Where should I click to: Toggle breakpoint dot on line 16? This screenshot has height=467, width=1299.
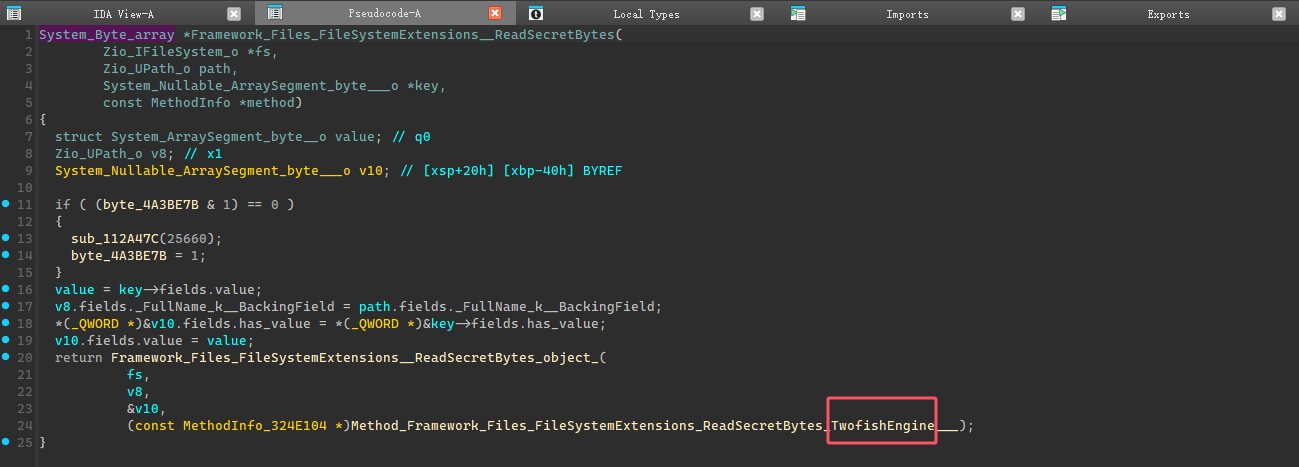click(6, 289)
